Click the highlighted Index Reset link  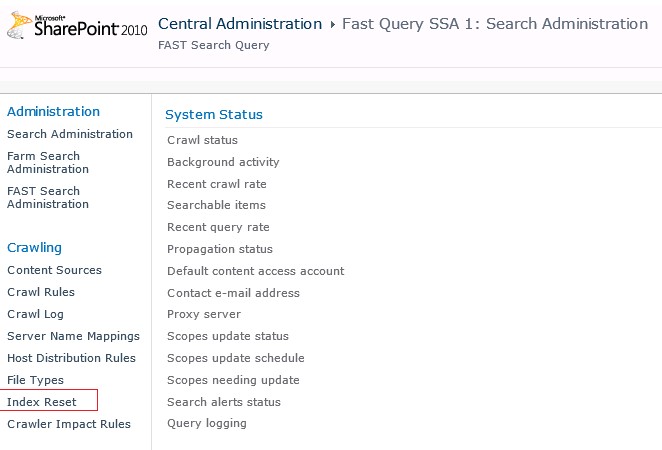42,402
